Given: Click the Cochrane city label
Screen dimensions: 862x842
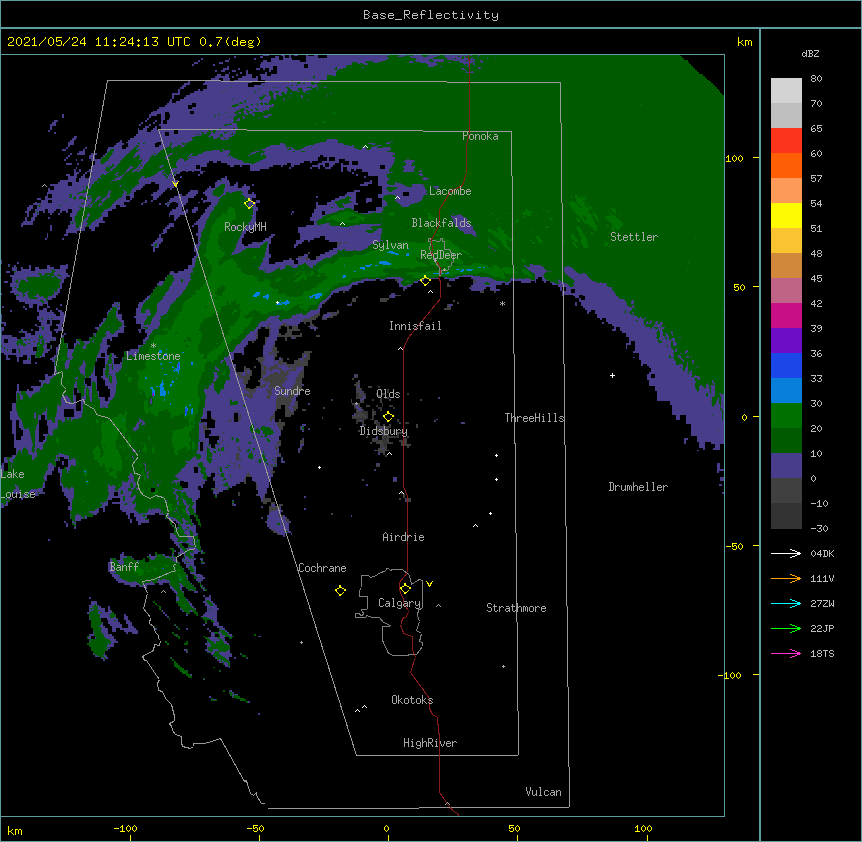Looking at the screenshot, I should pos(322,568).
